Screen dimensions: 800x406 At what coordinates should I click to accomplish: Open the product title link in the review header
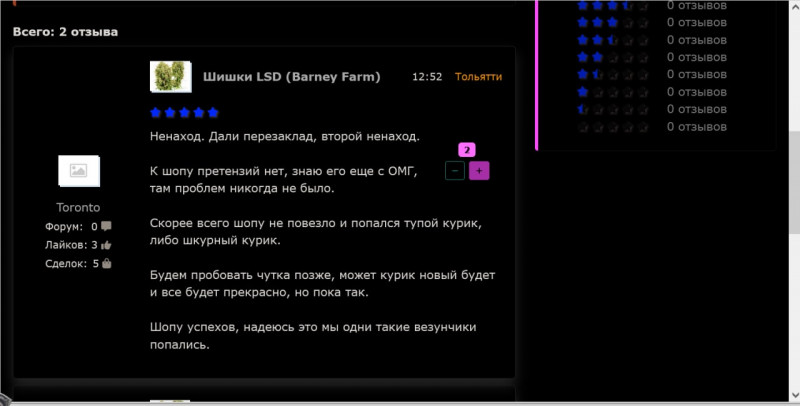tap(291, 76)
